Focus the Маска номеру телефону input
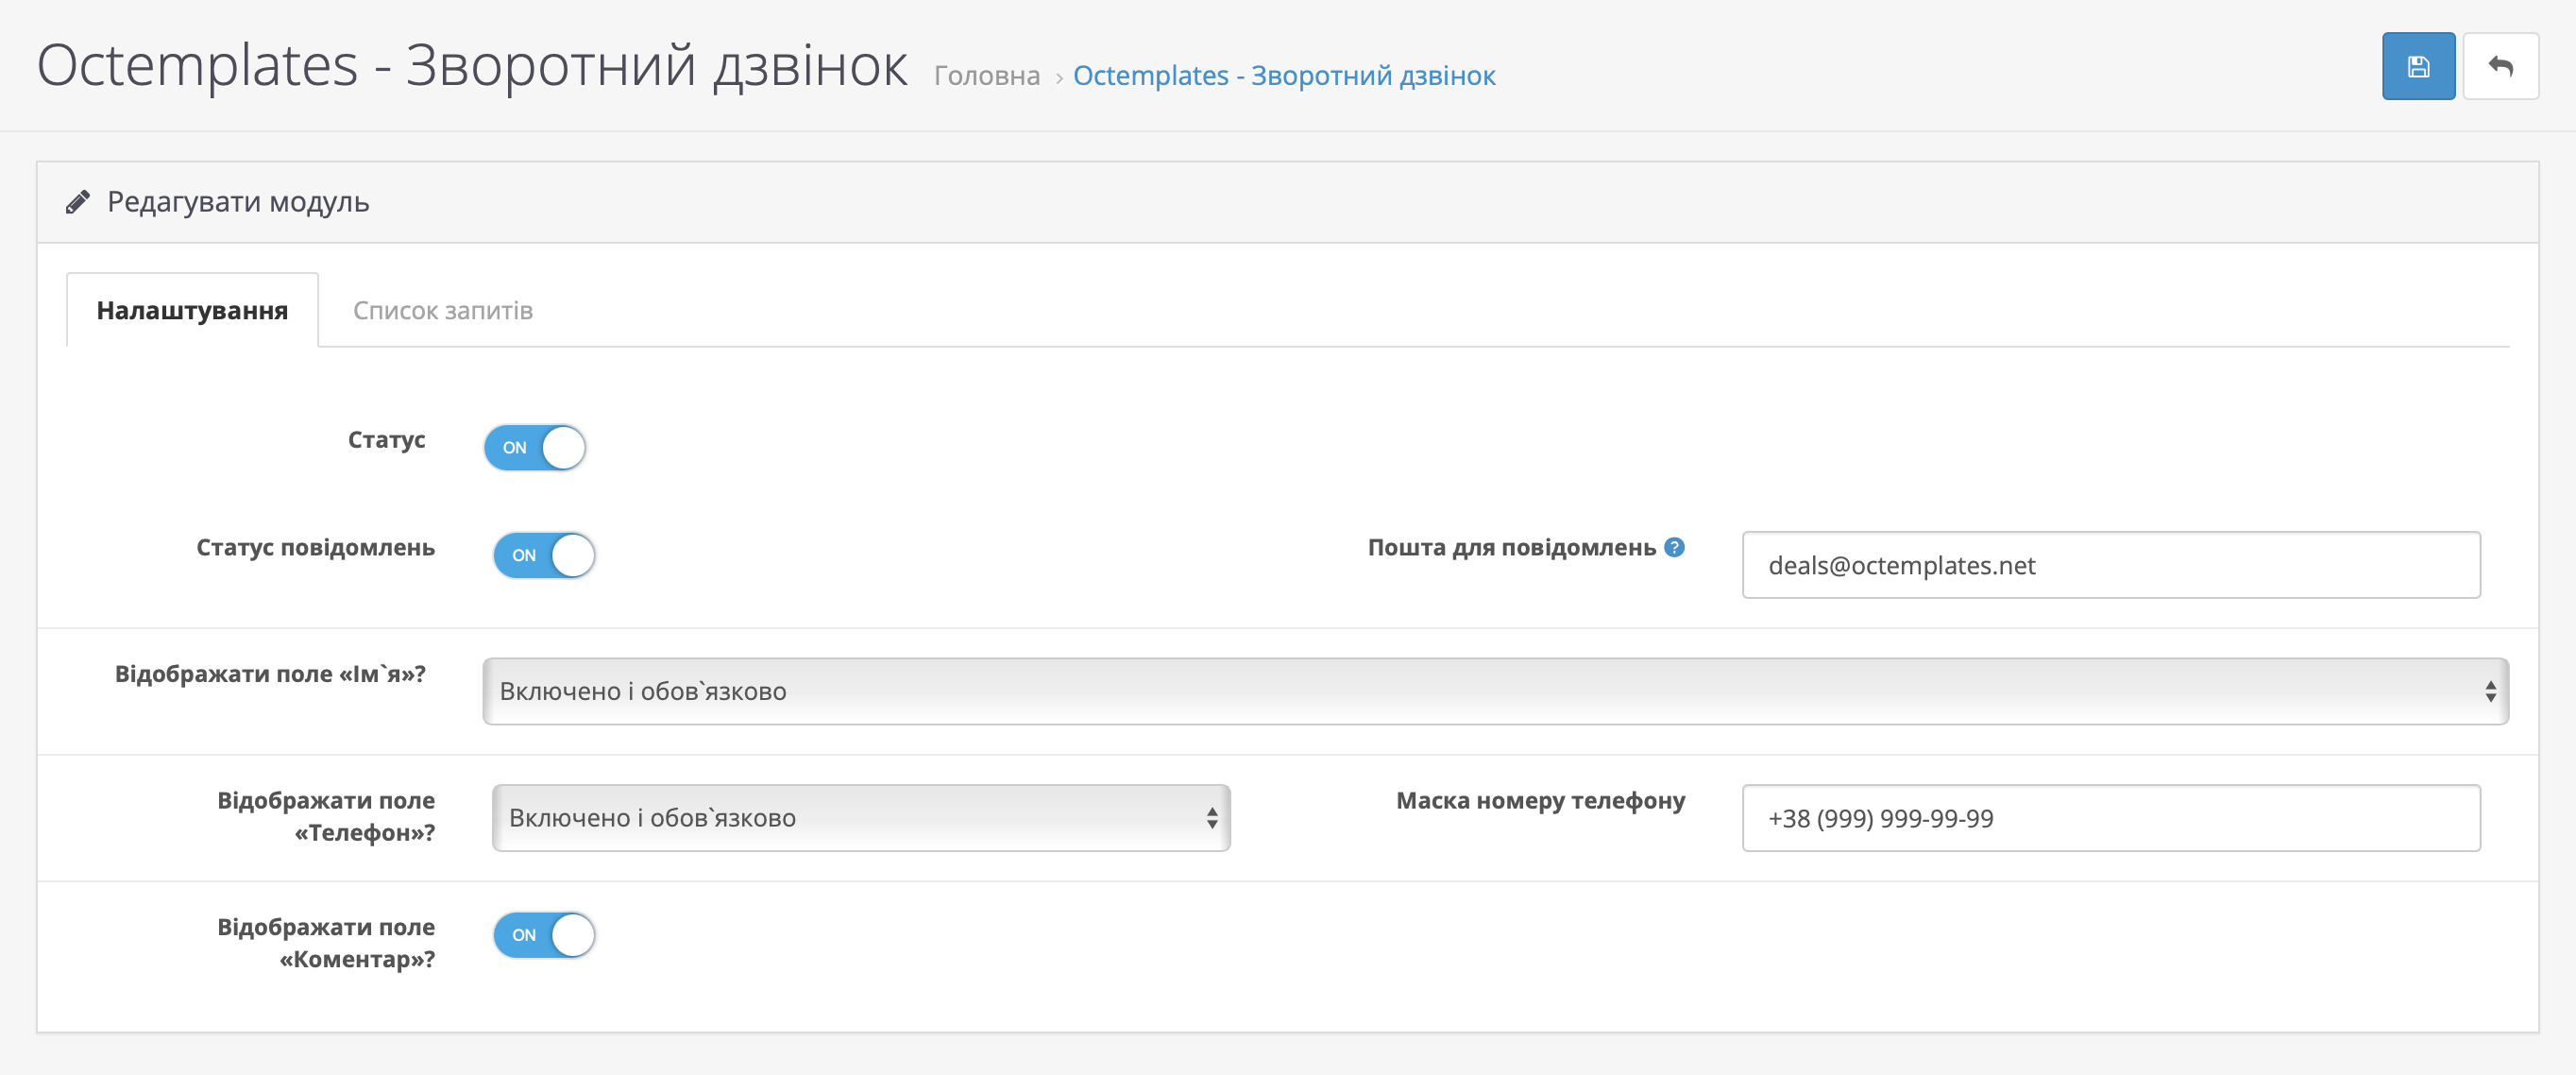 [2110, 818]
